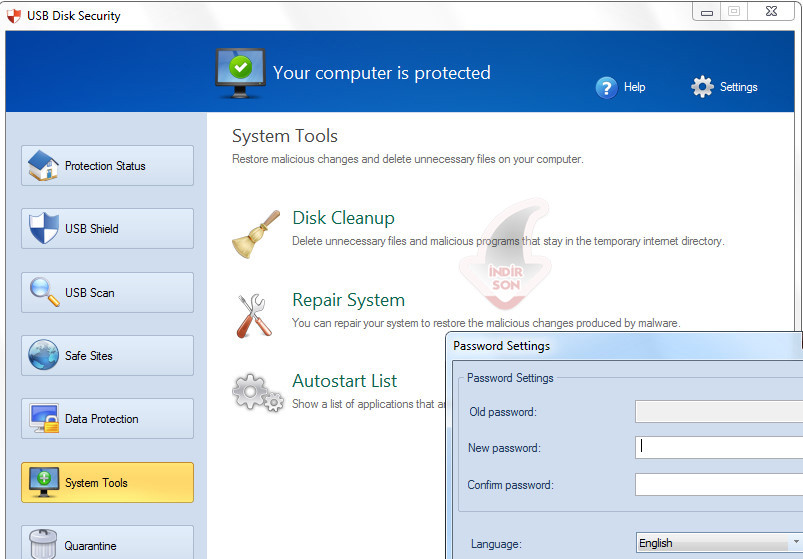Viewport: 803px width, 559px height.
Task: Close the USB Disk Security window
Action: point(771,11)
